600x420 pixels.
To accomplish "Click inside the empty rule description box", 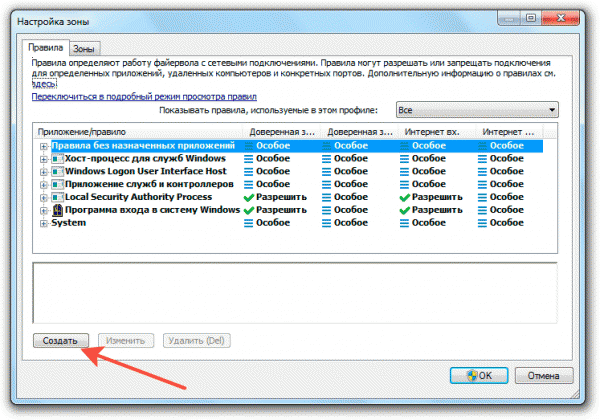I will coord(295,293).
